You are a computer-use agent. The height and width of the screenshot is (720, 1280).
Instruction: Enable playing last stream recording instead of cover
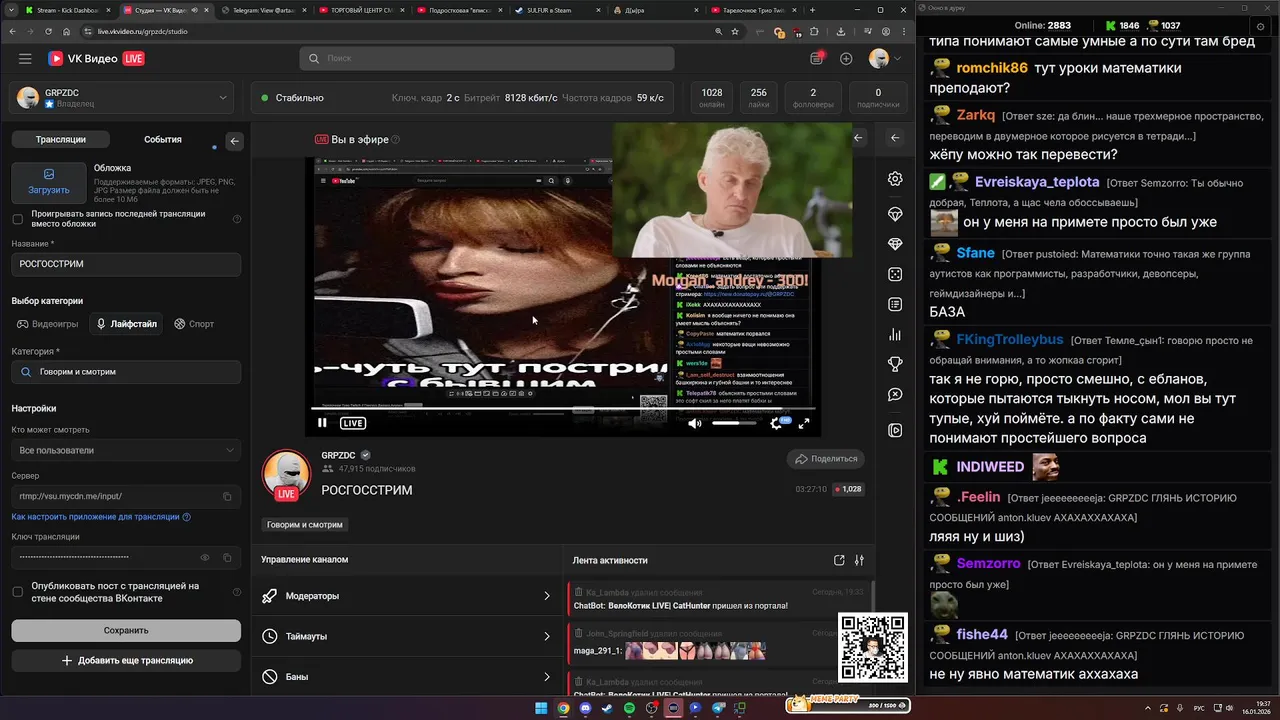click(17, 219)
